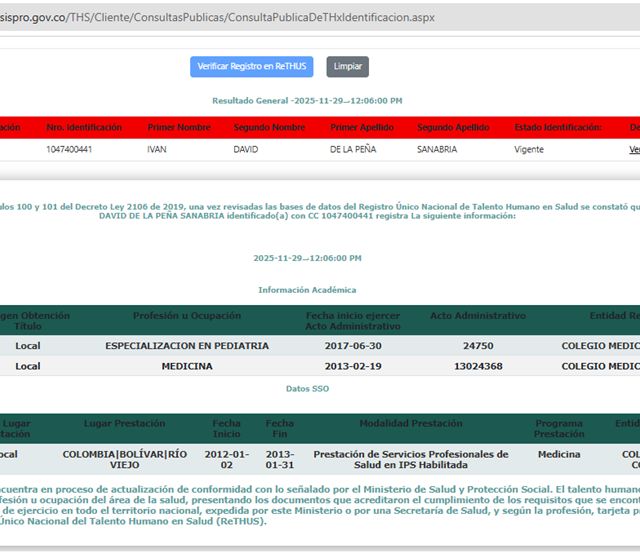Click the SSO end date 2013-01-31
Screen dimensions: 640x553
[x=280, y=460]
